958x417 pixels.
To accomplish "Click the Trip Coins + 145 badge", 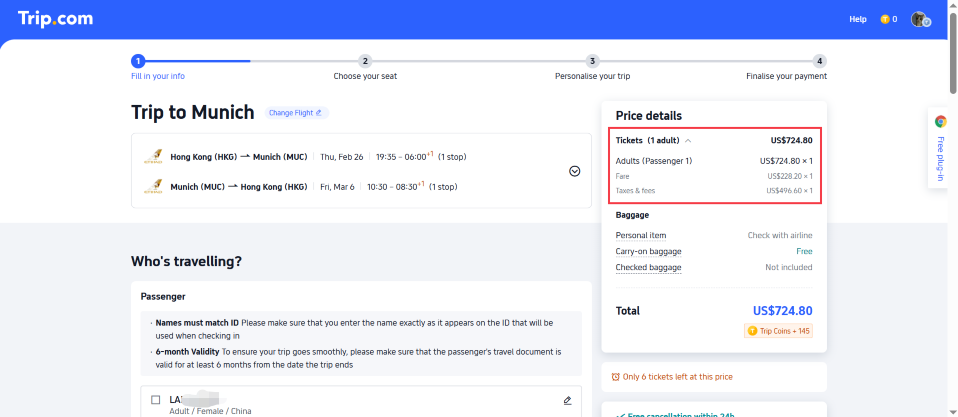I will click(x=778, y=331).
